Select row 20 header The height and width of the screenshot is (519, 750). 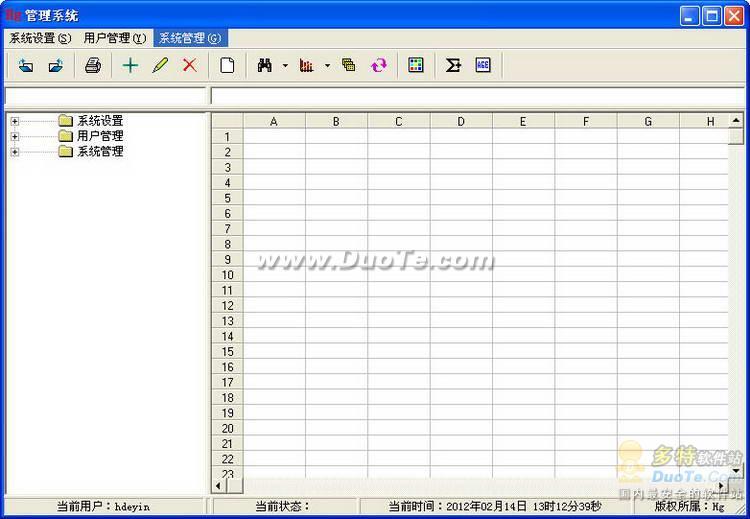[228, 429]
